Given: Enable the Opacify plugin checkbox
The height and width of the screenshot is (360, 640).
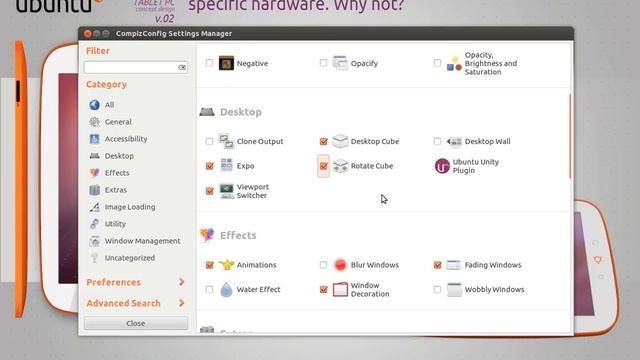Looking at the screenshot, I should pyautogui.click(x=323, y=63).
